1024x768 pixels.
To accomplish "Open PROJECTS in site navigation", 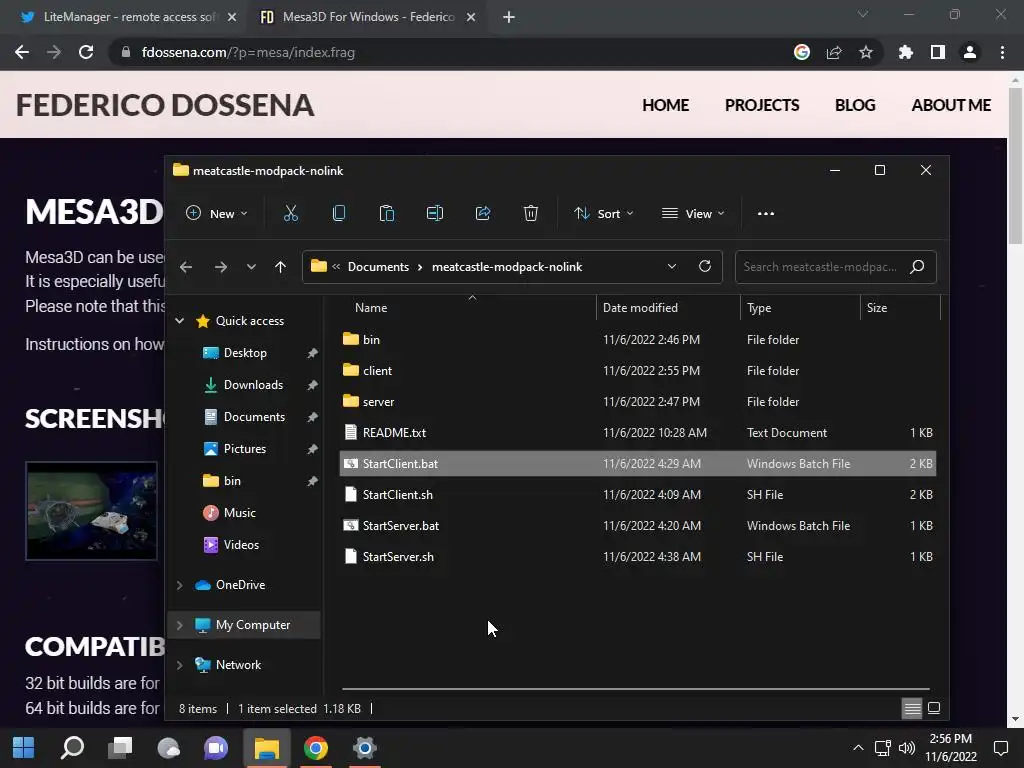I will click(762, 105).
